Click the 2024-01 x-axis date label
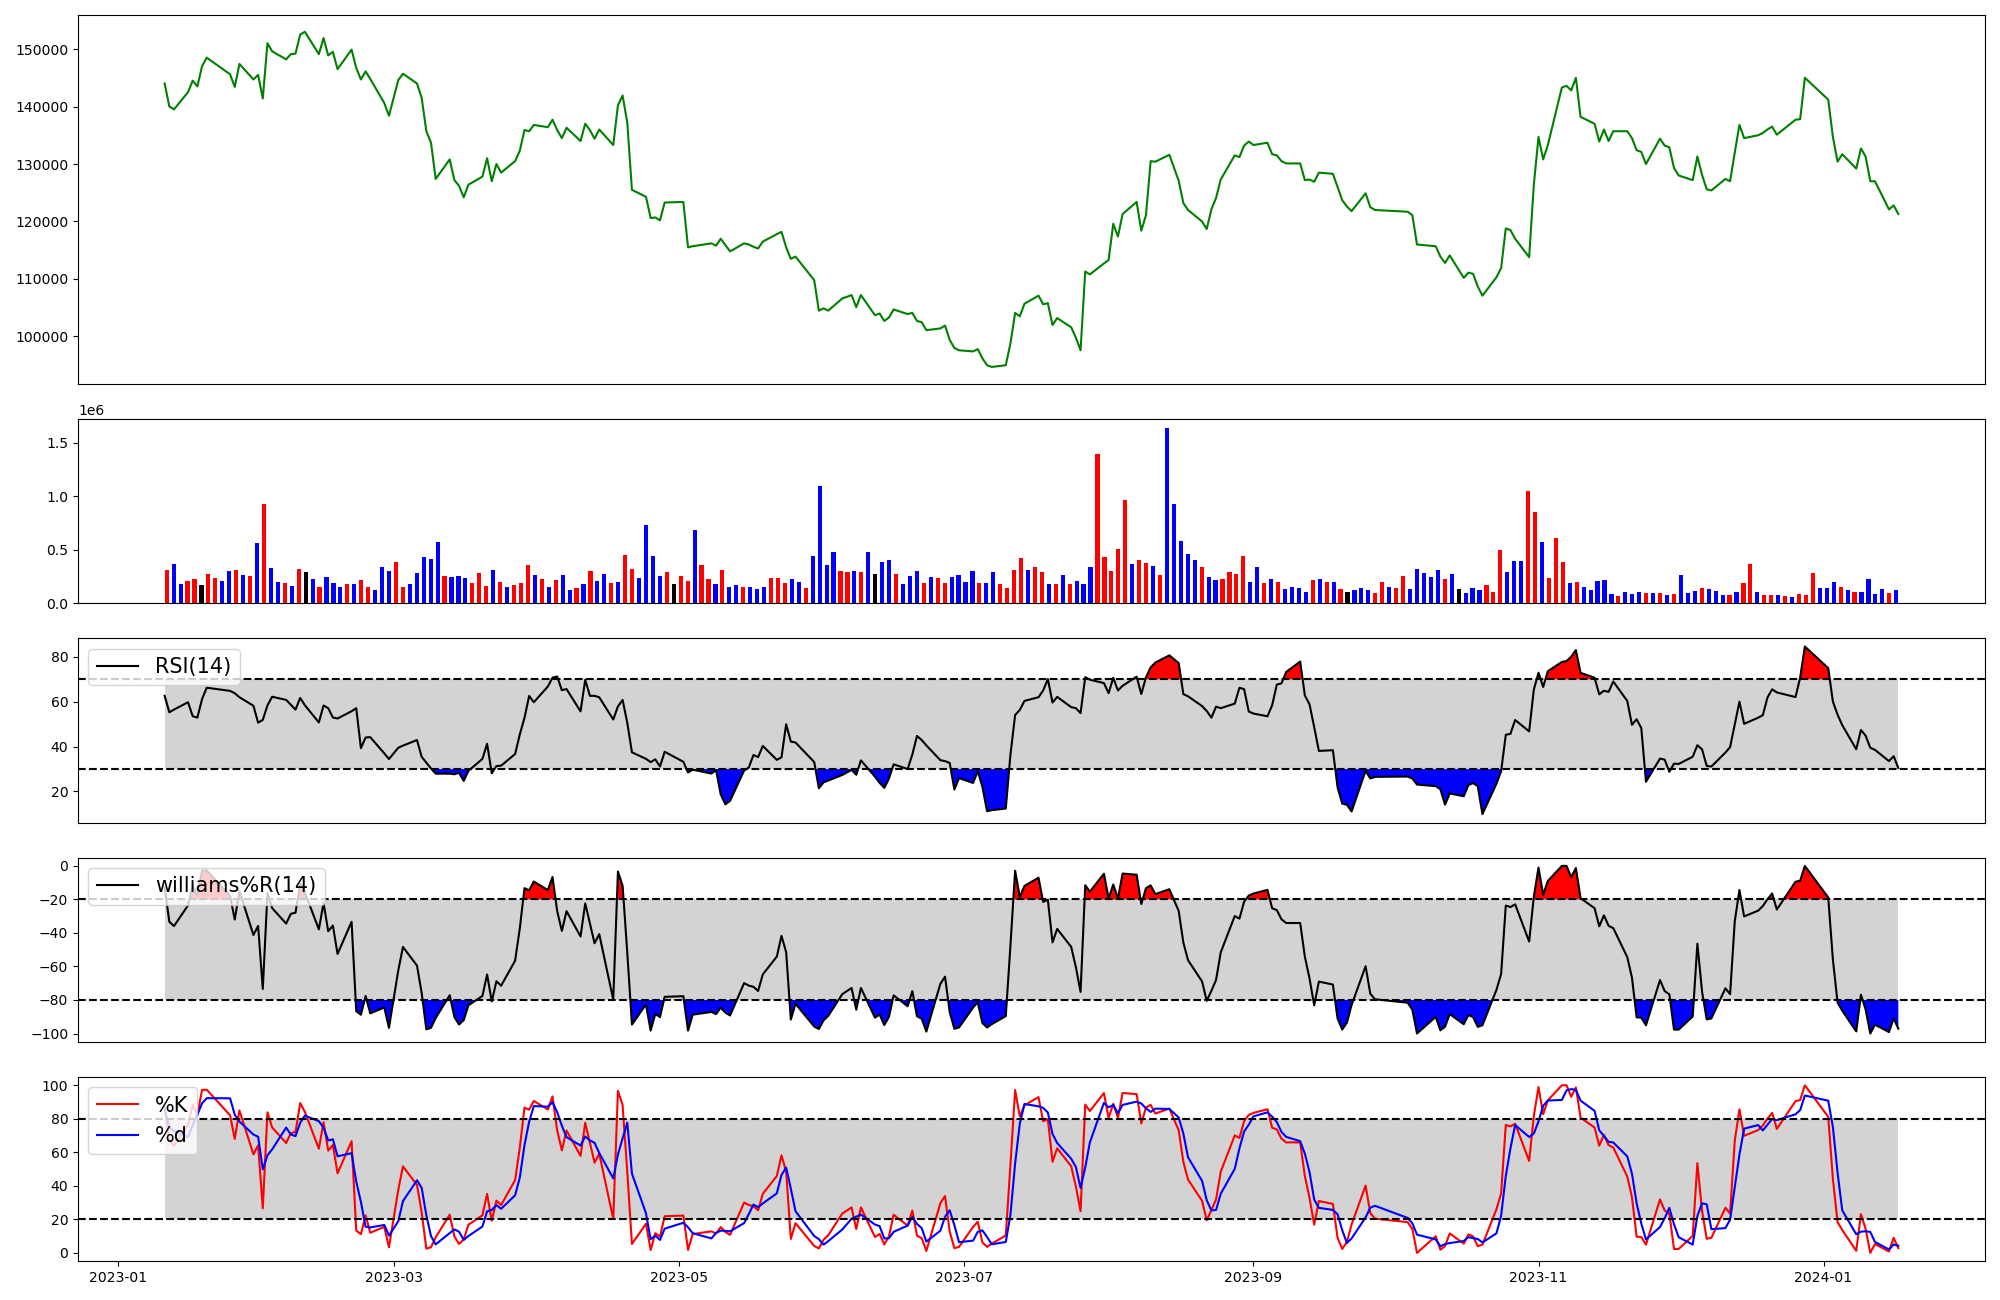Image resolution: width=2000 pixels, height=1300 pixels. point(1824,1277)
